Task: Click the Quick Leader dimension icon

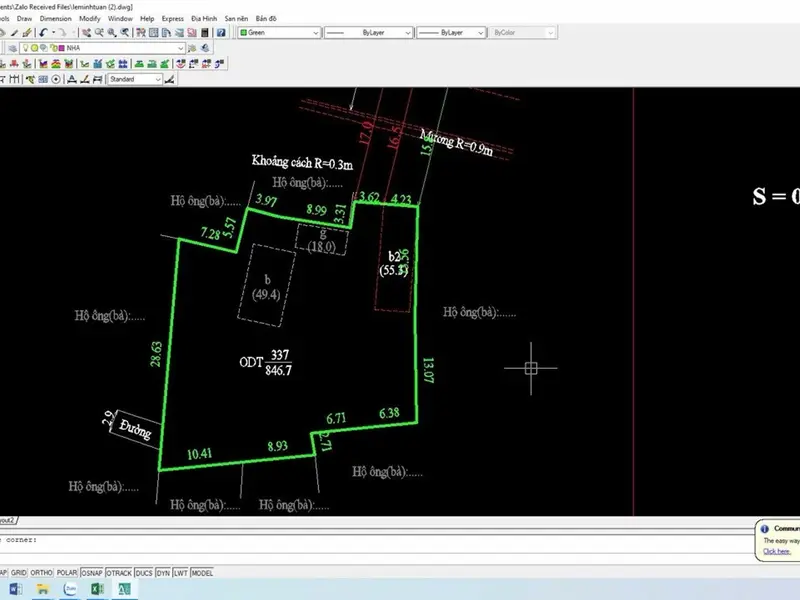Action: (x=31, y=79)
